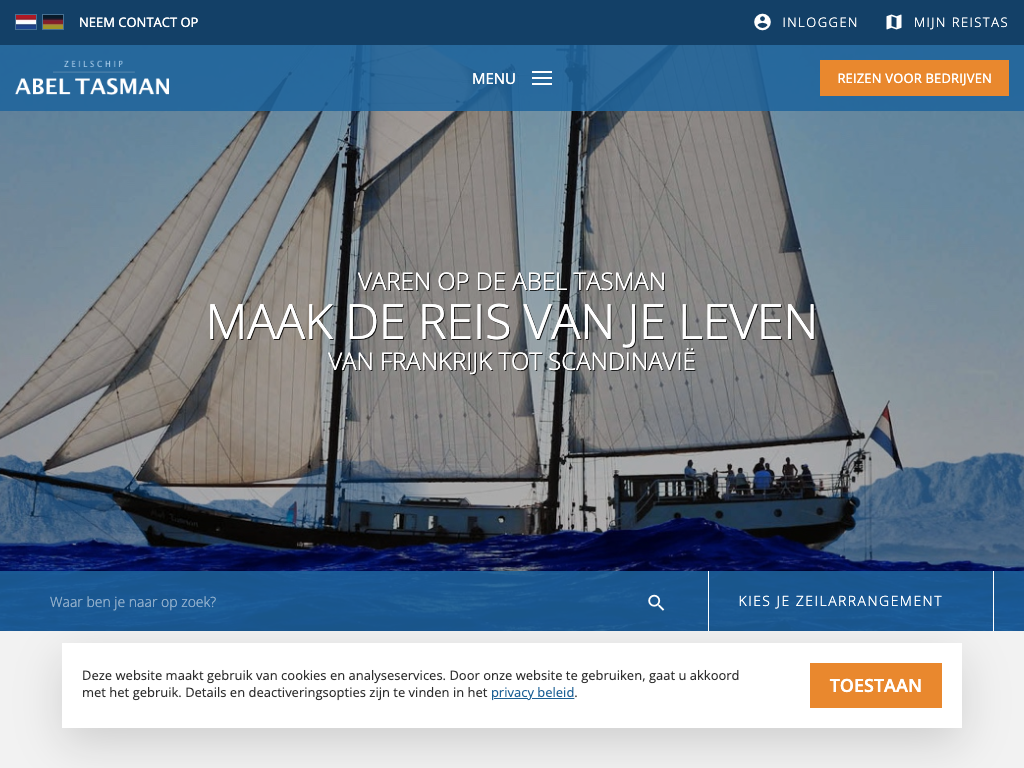Open the privacy beleid link

[532, 692]
